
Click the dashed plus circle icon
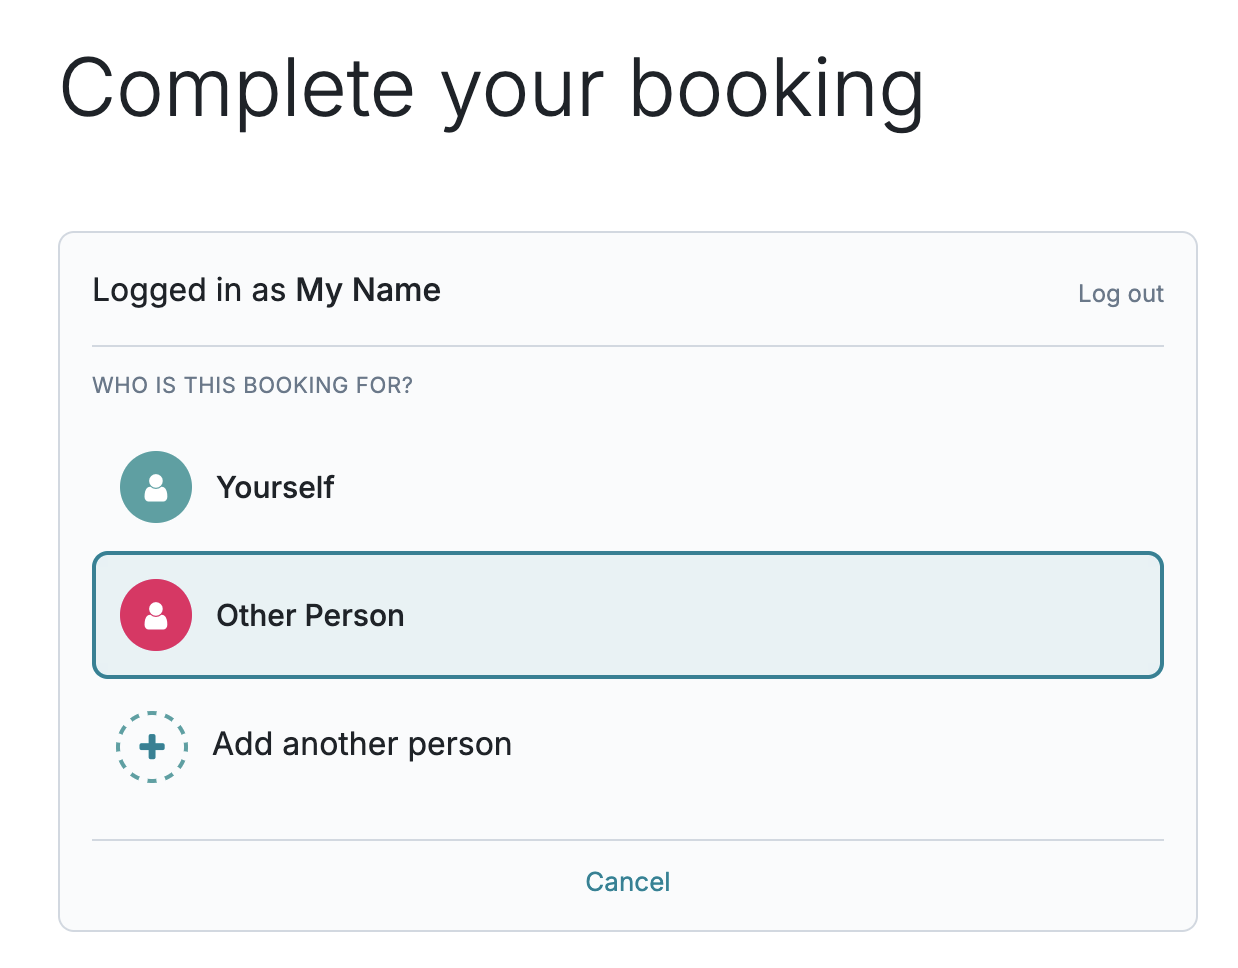coord(152,746)
